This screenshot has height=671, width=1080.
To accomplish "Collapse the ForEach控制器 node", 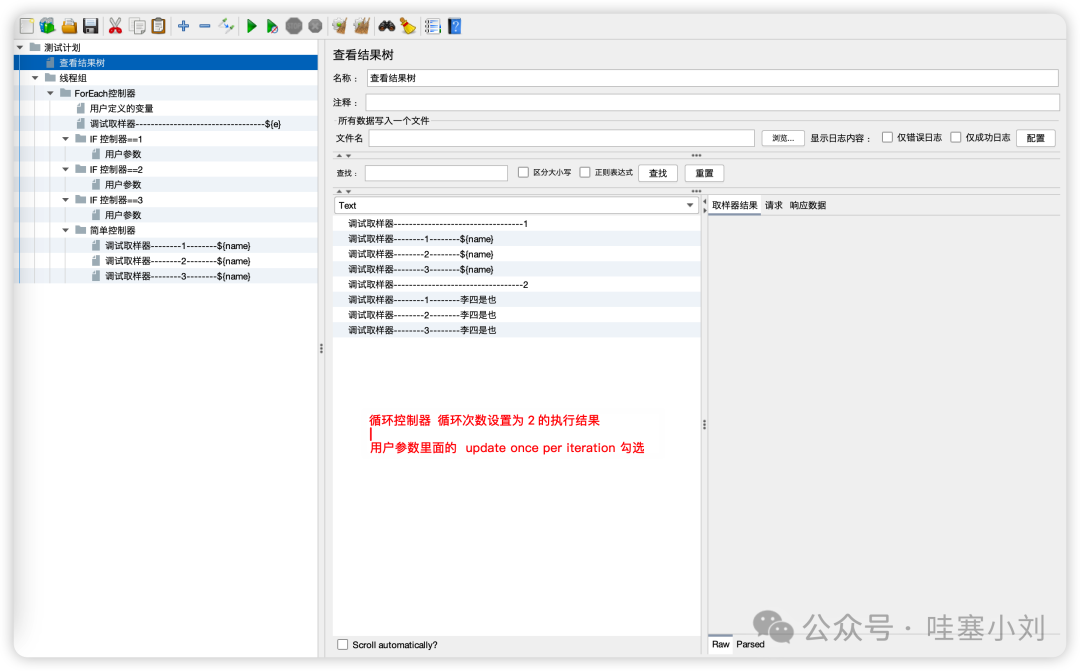I will coord(50,93).
